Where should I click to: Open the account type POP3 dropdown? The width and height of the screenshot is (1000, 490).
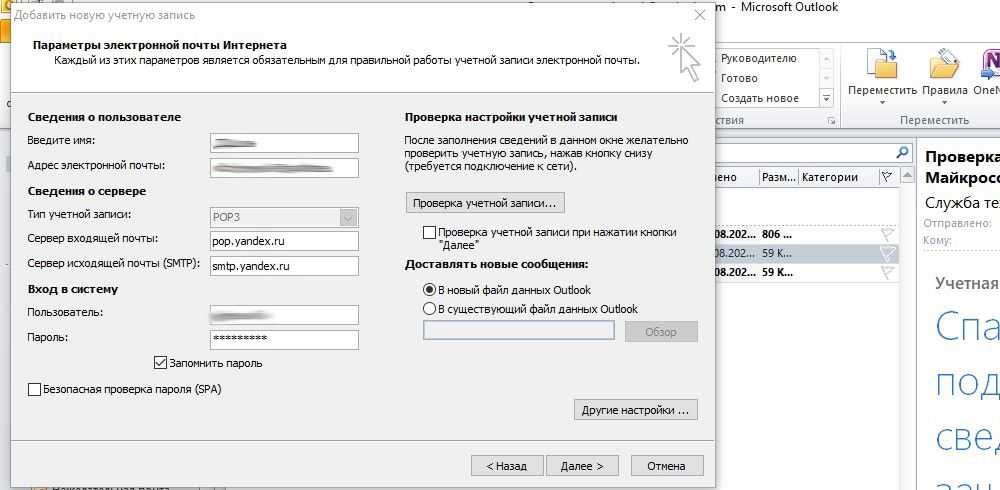pos(348,217)
